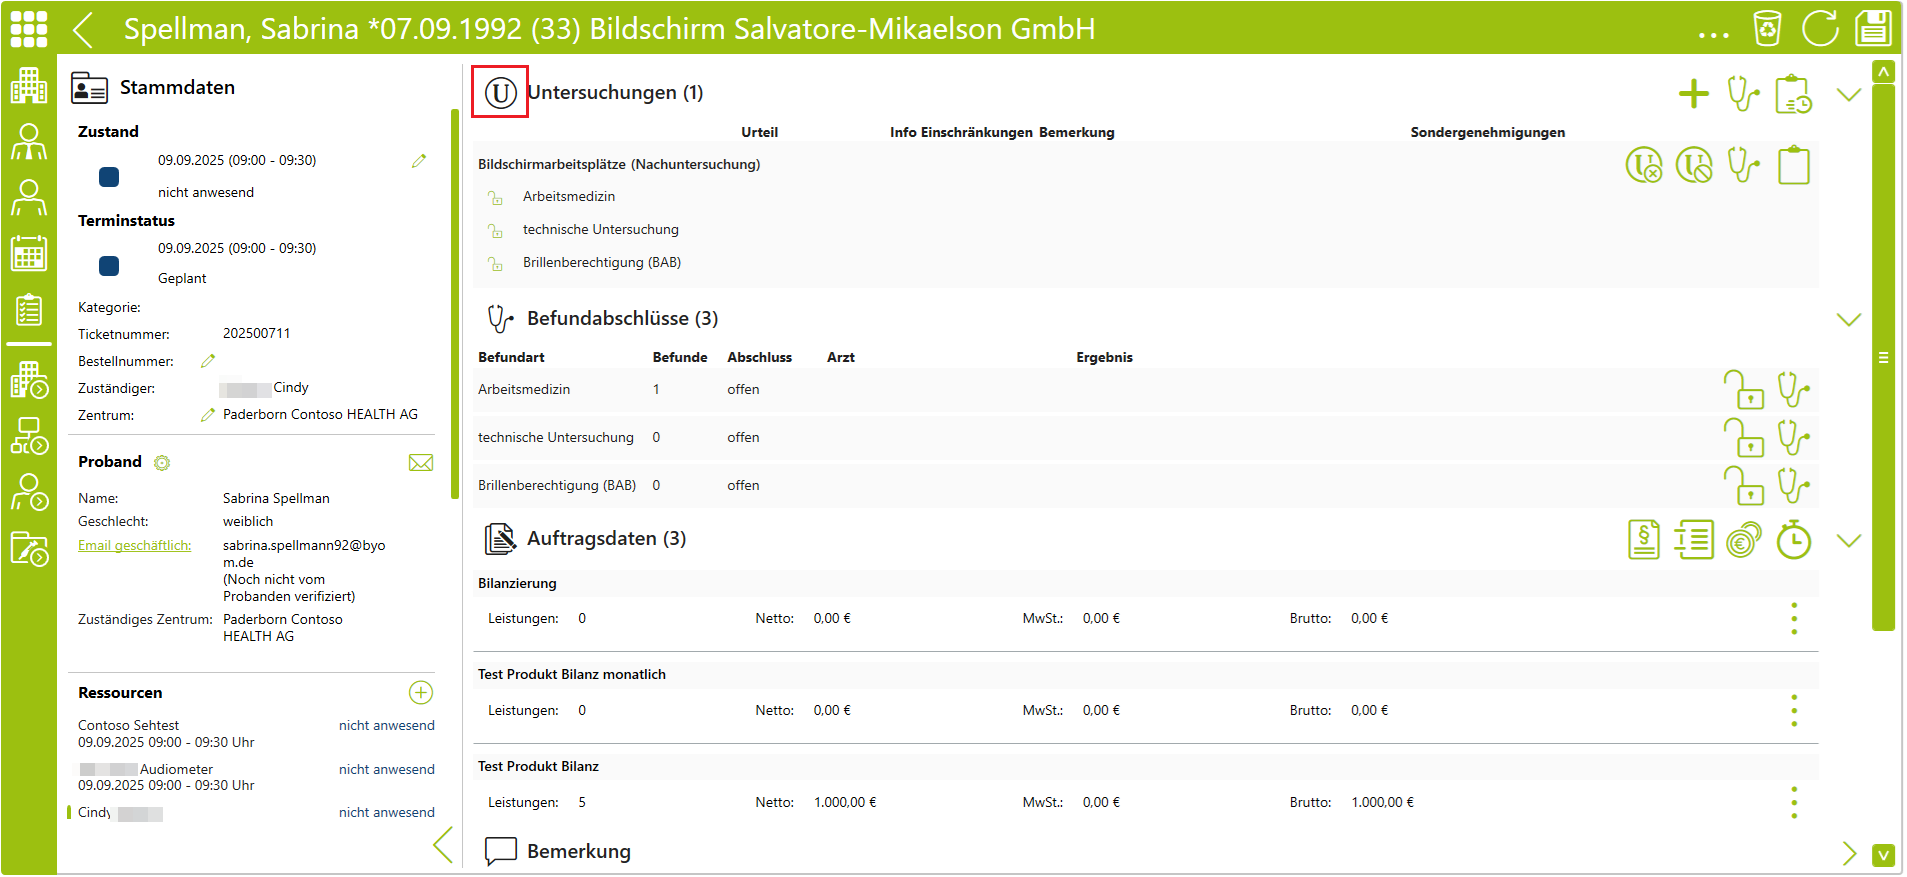Click the Ticketnummer value 202500711

pyautogui.click(x=256, y=334)
